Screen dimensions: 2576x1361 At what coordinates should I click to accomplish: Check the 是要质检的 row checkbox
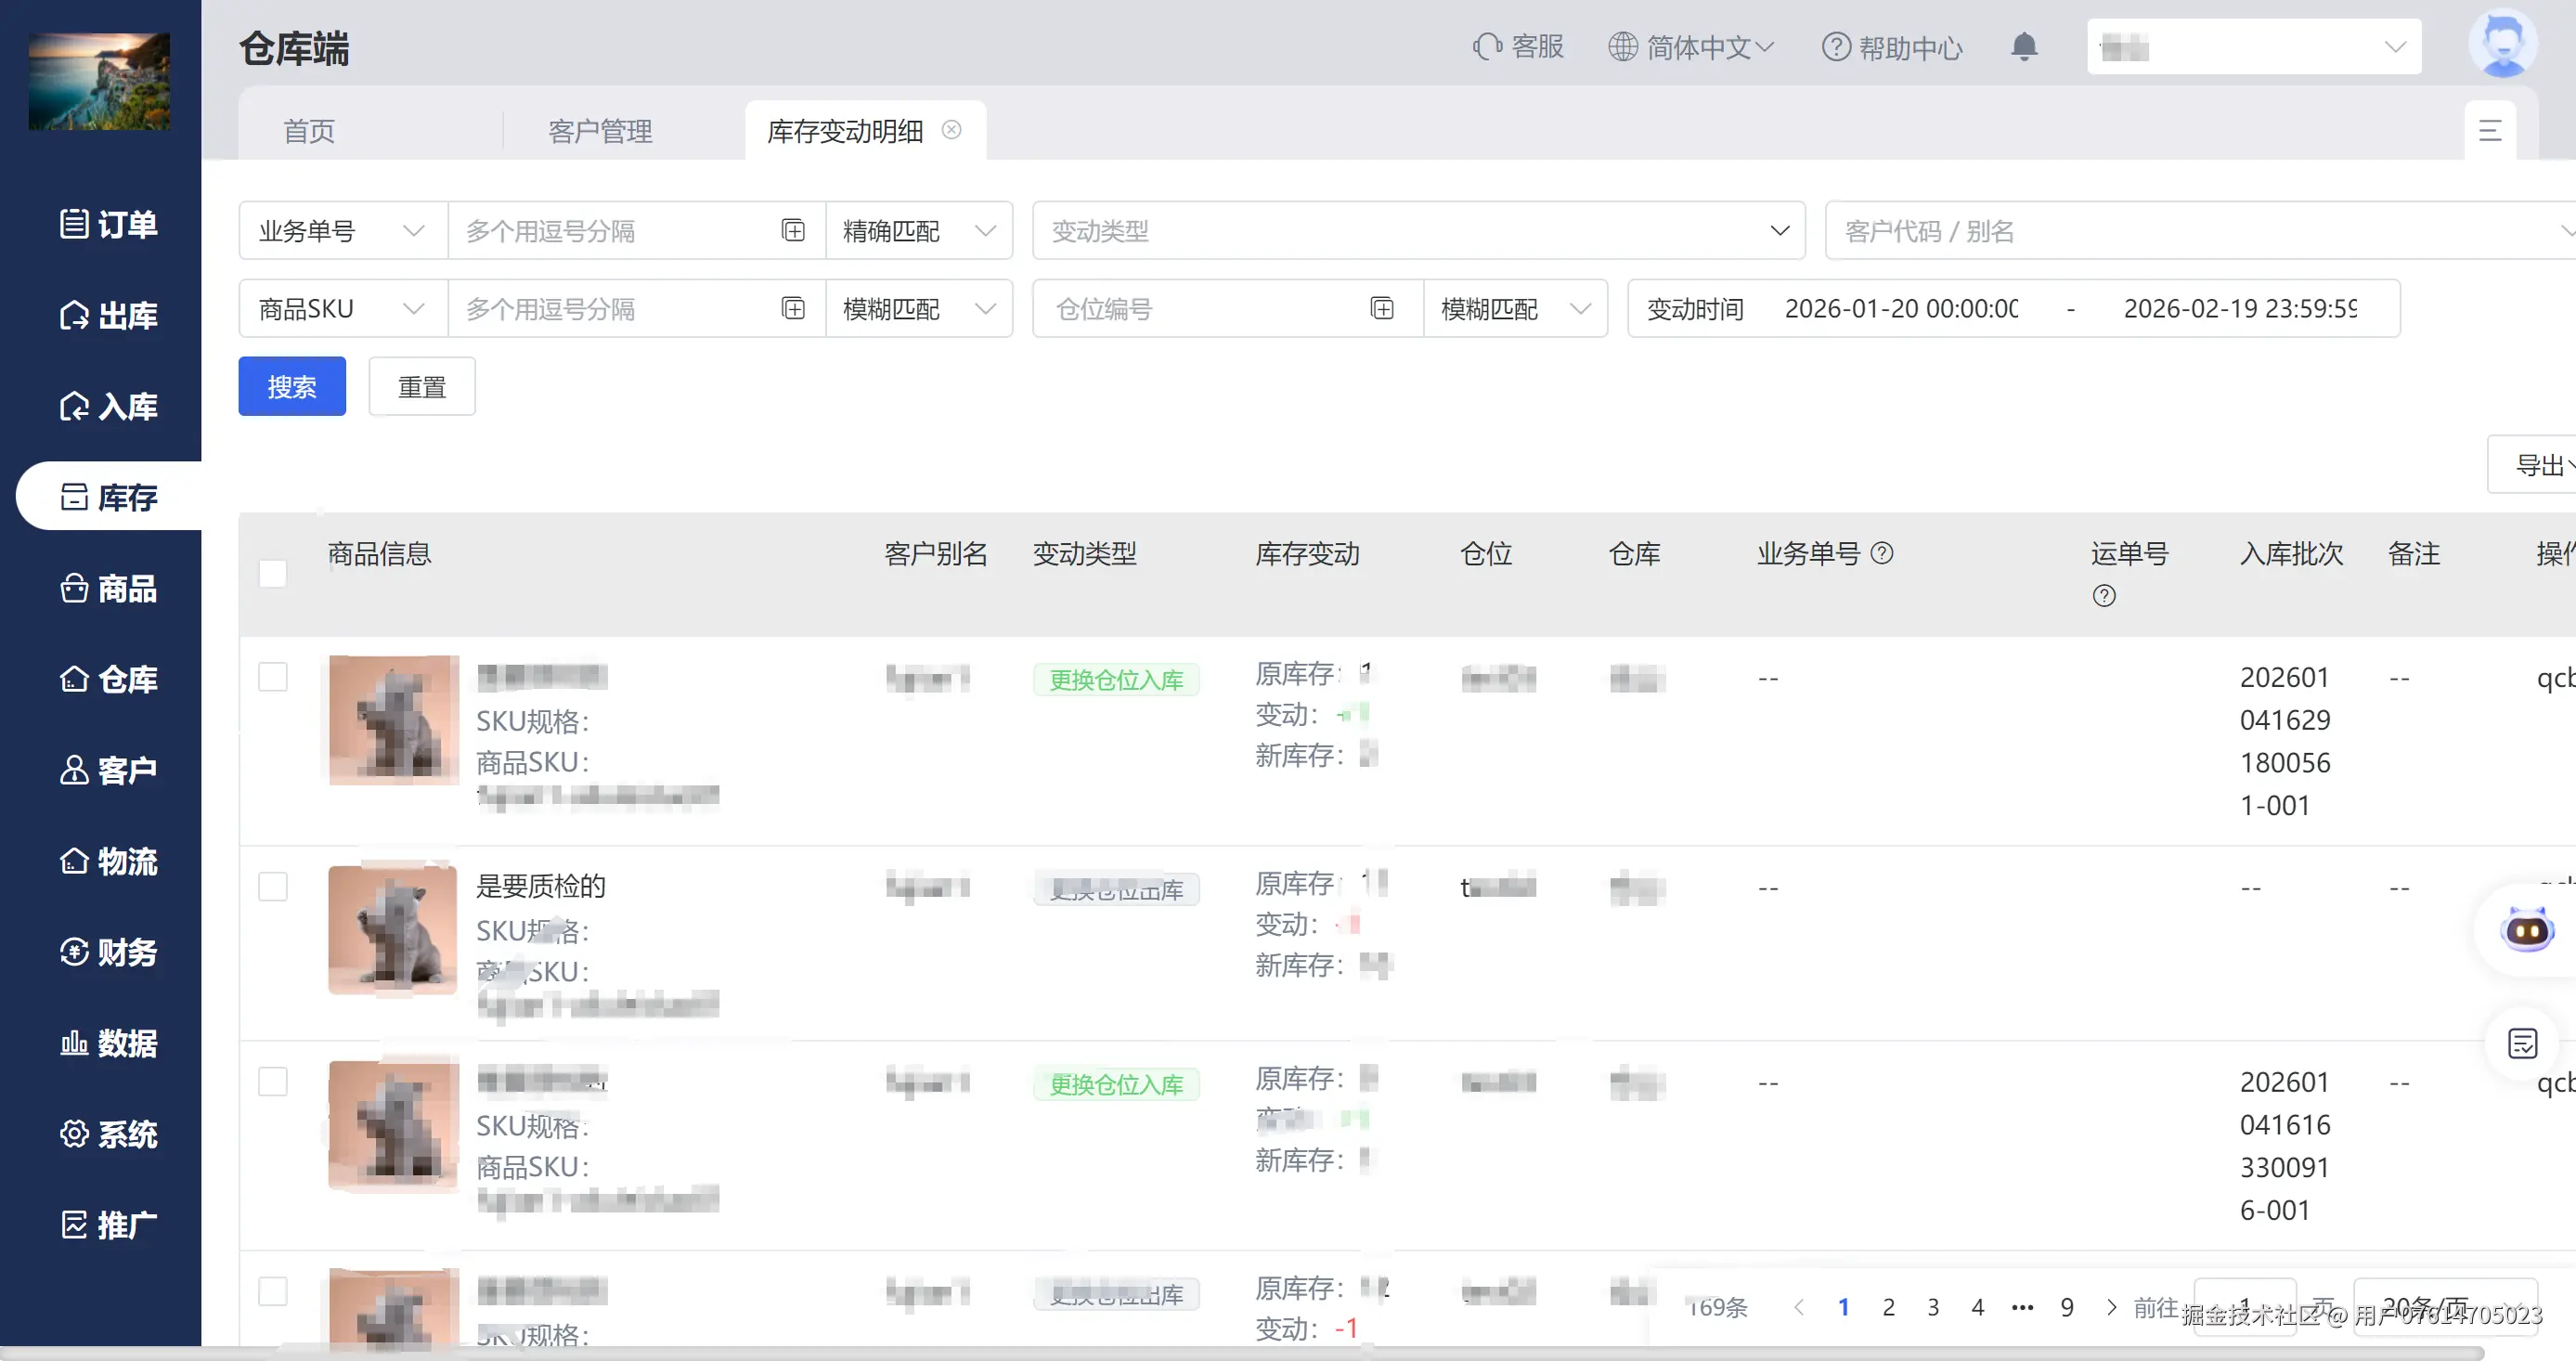(273, 887)
